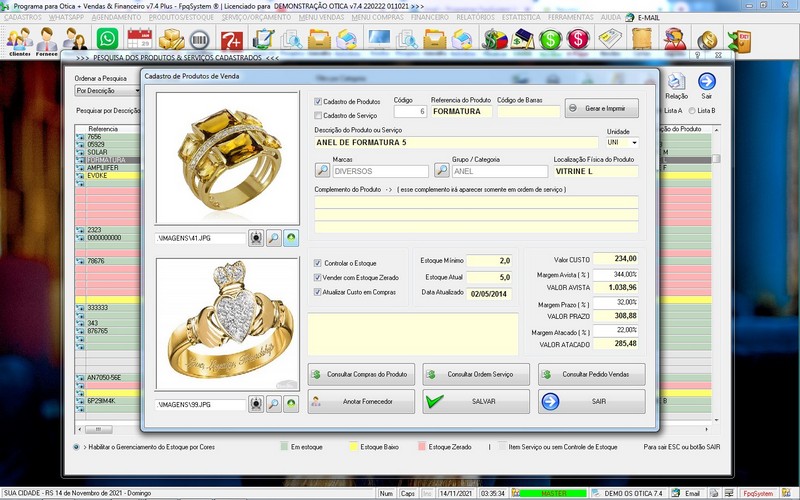Screen dimensions: 800x500
Task: Click magnifier icon next to IMAGENS\99.JPG
Action: click(273, 404)
